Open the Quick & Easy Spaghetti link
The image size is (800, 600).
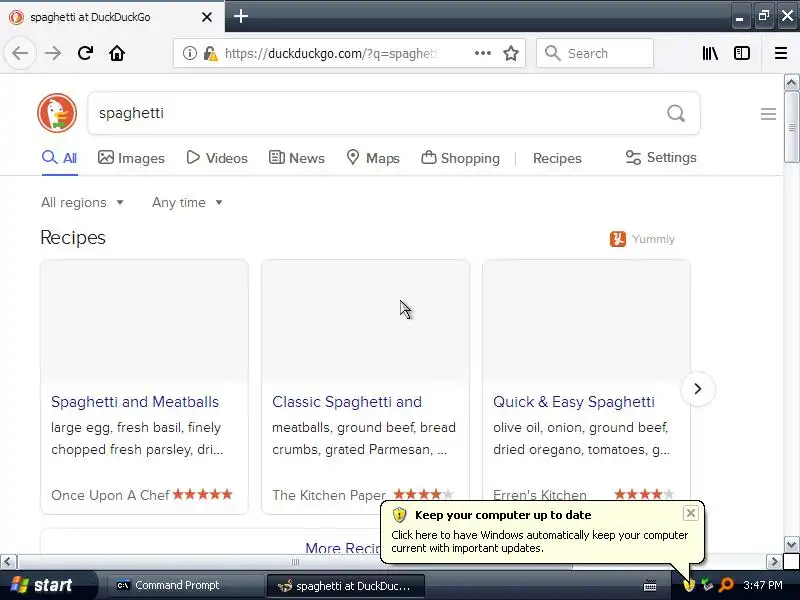(573, 402)
